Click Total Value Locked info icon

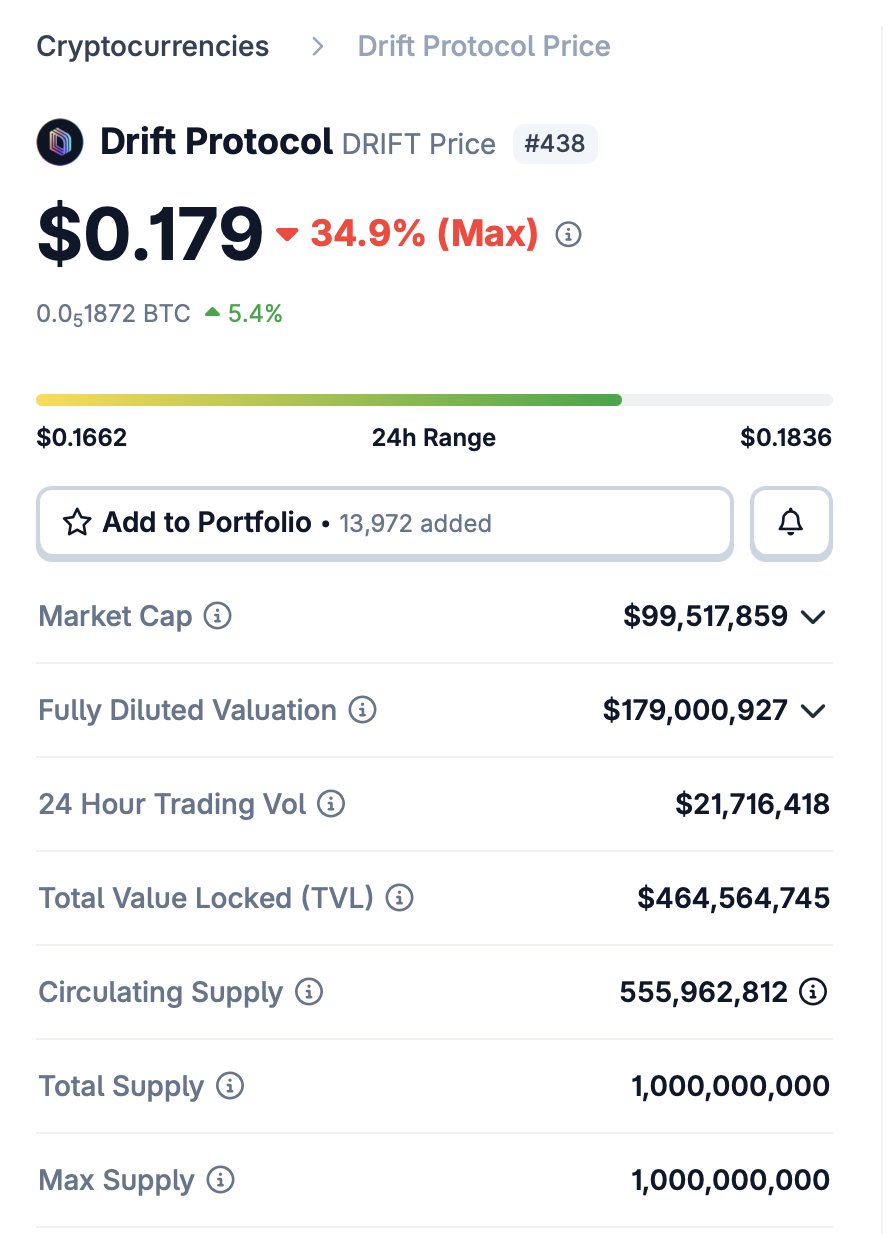coord(399,898)
